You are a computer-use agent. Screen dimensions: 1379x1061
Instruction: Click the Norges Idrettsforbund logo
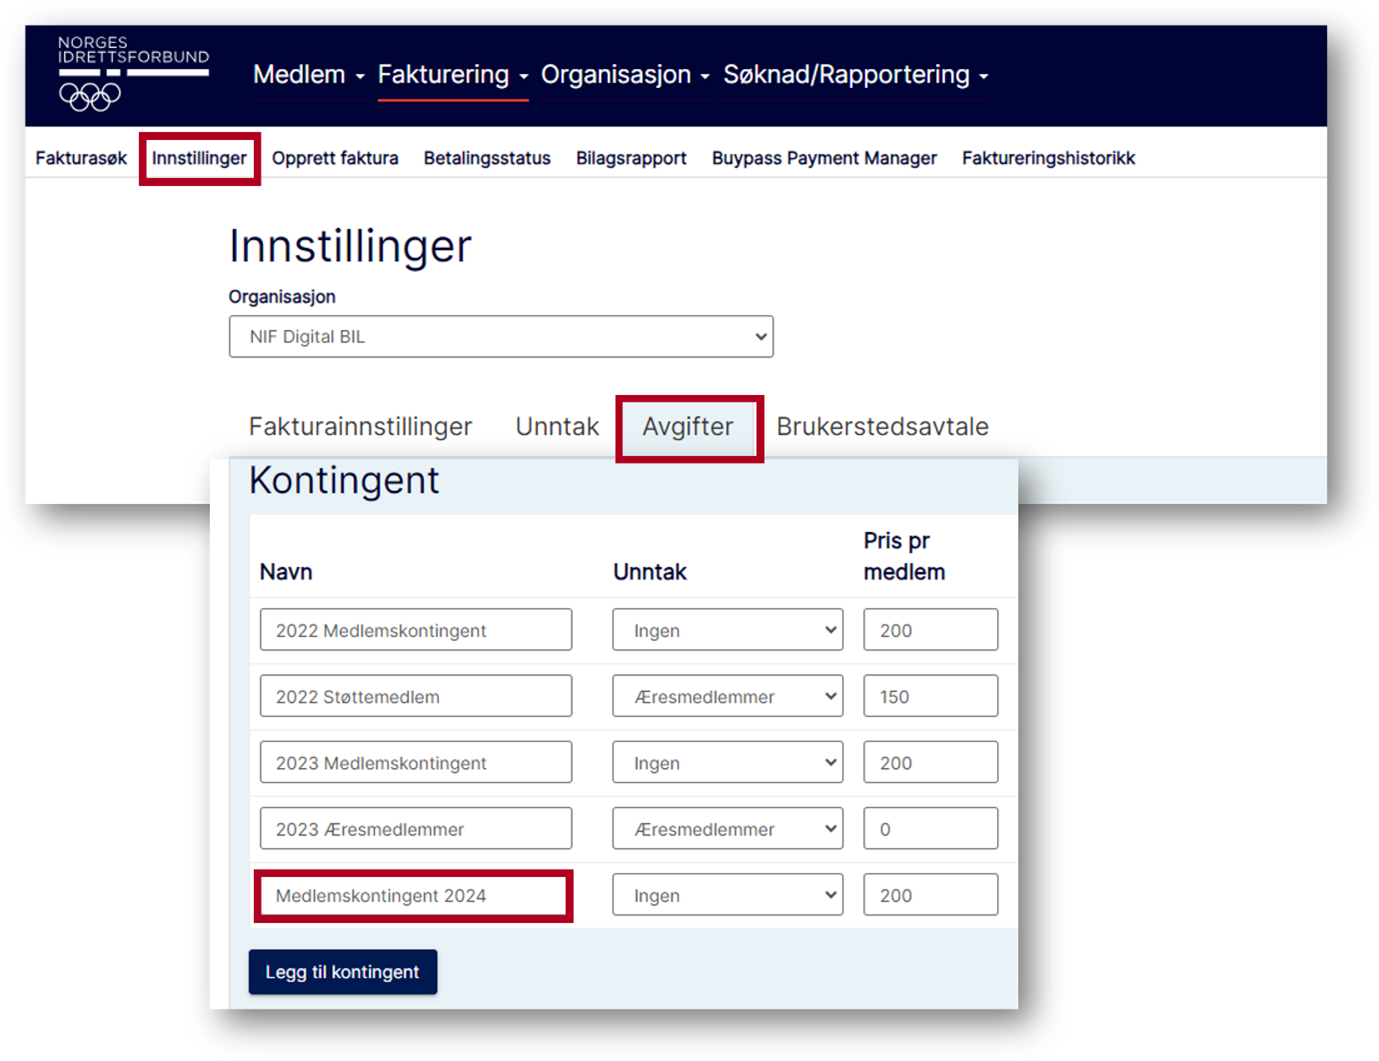coord(133,70)
